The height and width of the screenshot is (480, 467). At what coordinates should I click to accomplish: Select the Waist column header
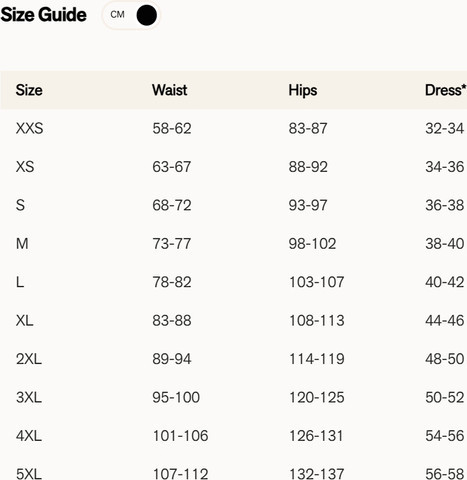170,90
